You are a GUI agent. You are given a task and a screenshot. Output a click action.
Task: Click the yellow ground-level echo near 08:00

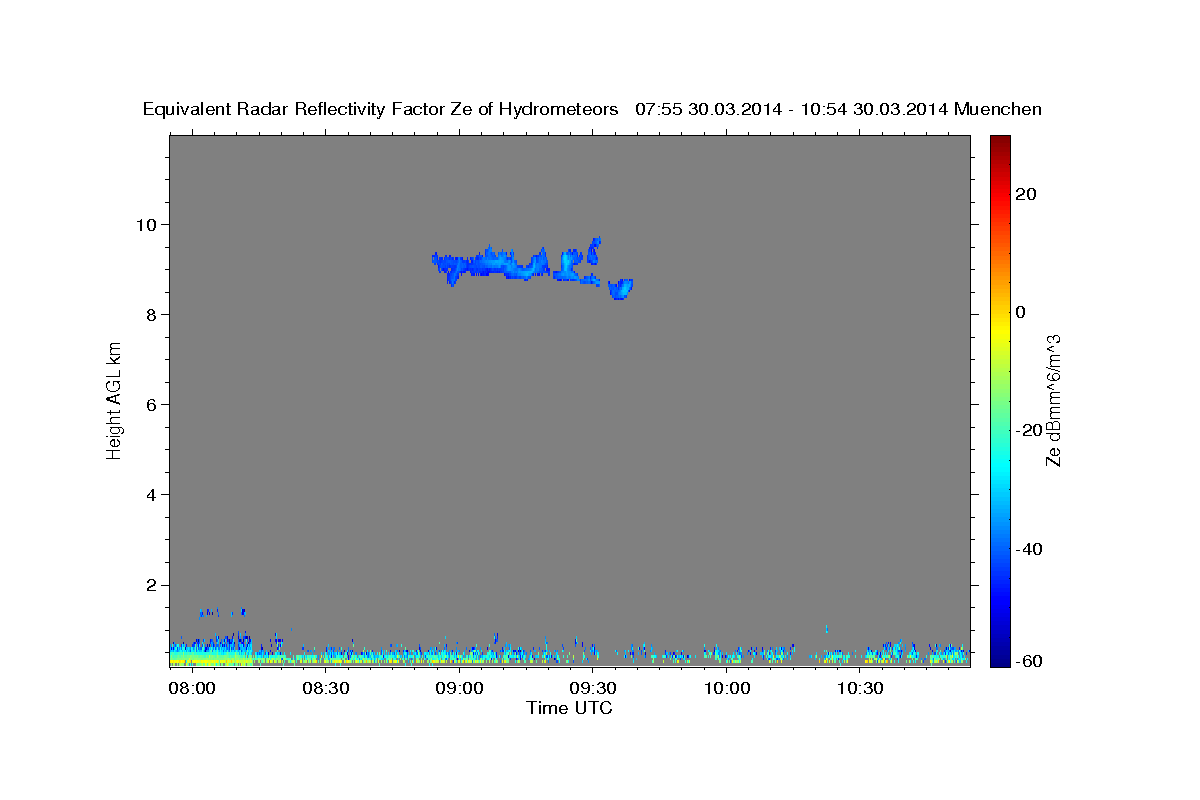pos(210,660)
